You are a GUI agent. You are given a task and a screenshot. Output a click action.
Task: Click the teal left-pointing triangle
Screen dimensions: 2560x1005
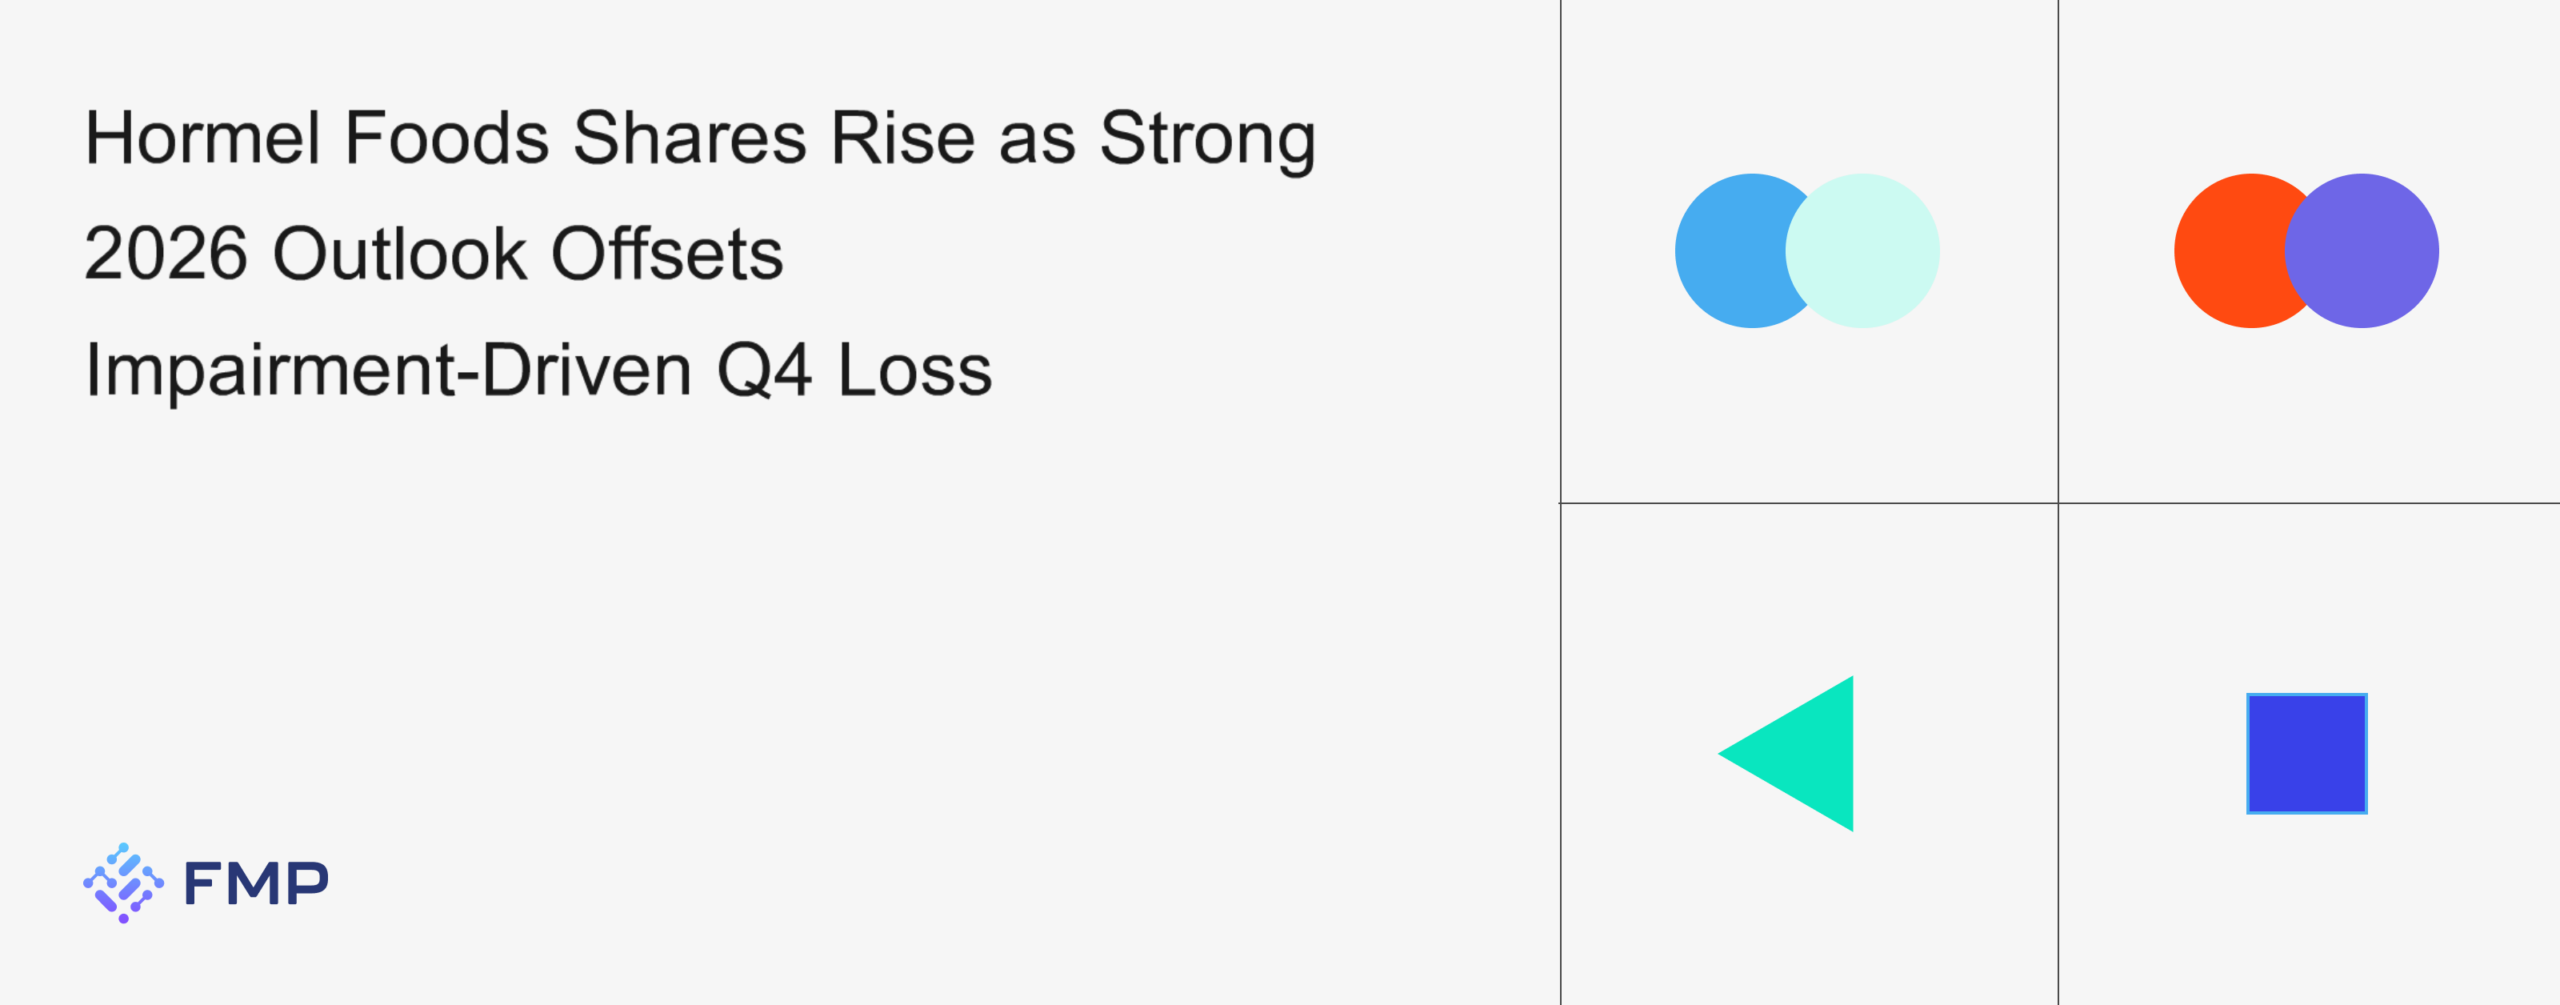point(1803,754)
